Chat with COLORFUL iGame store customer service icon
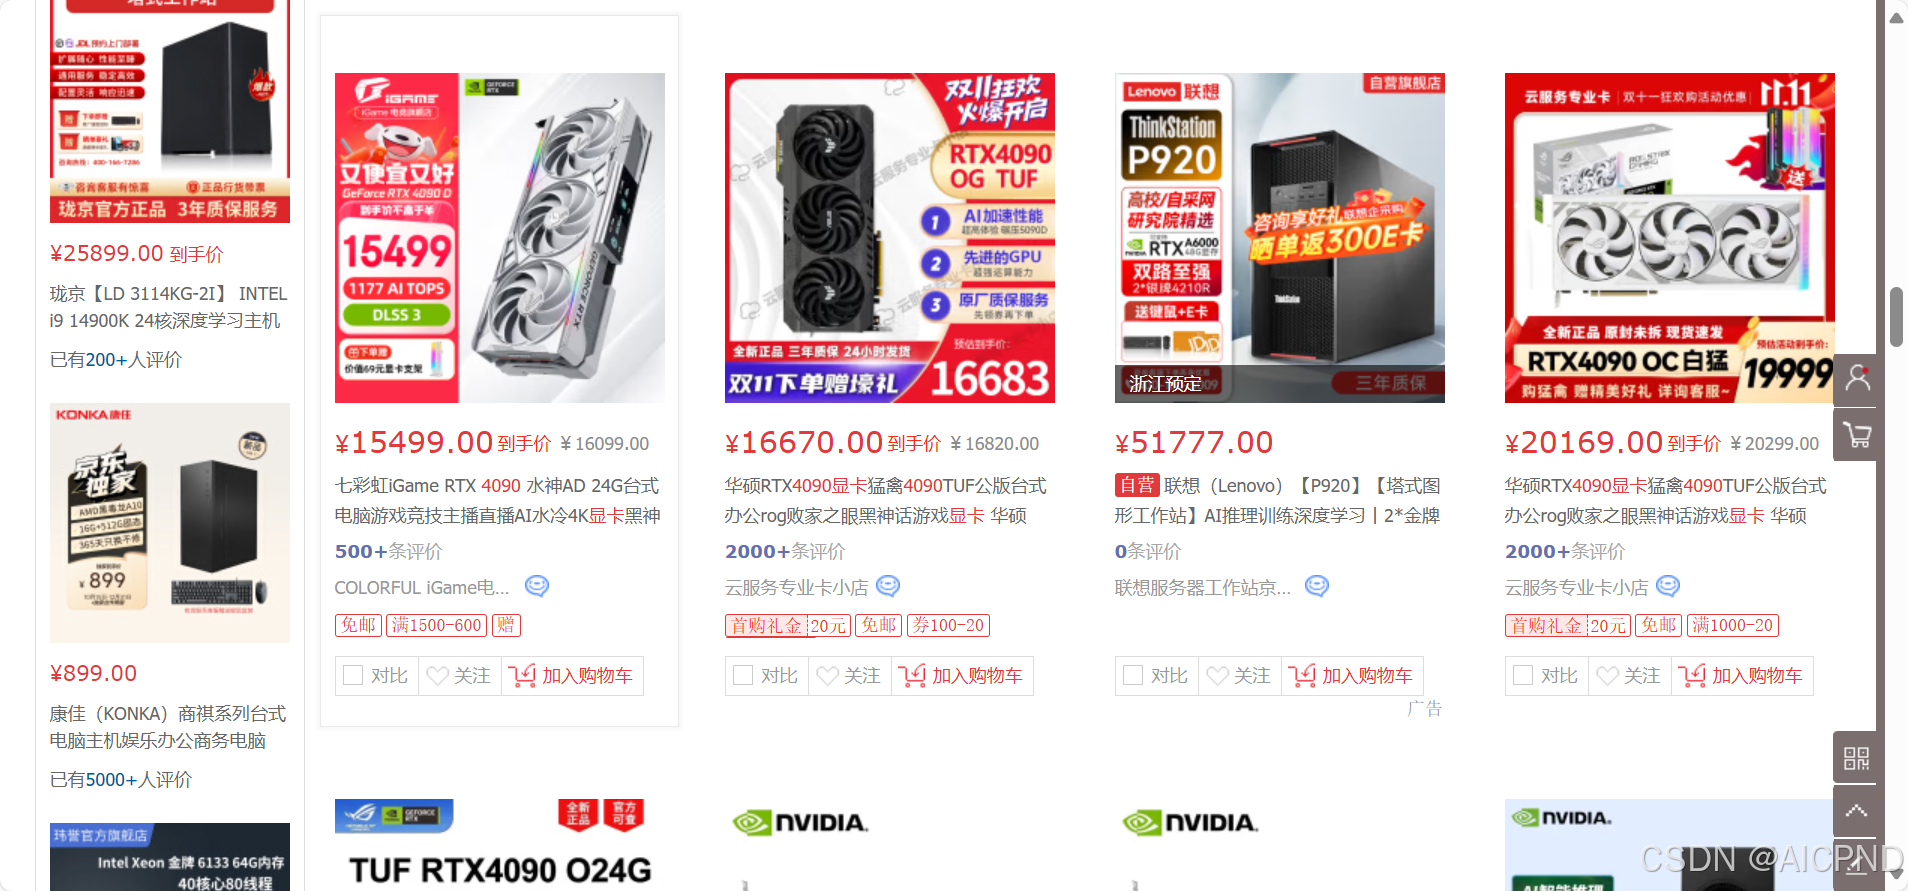 (x=537, y=586)
